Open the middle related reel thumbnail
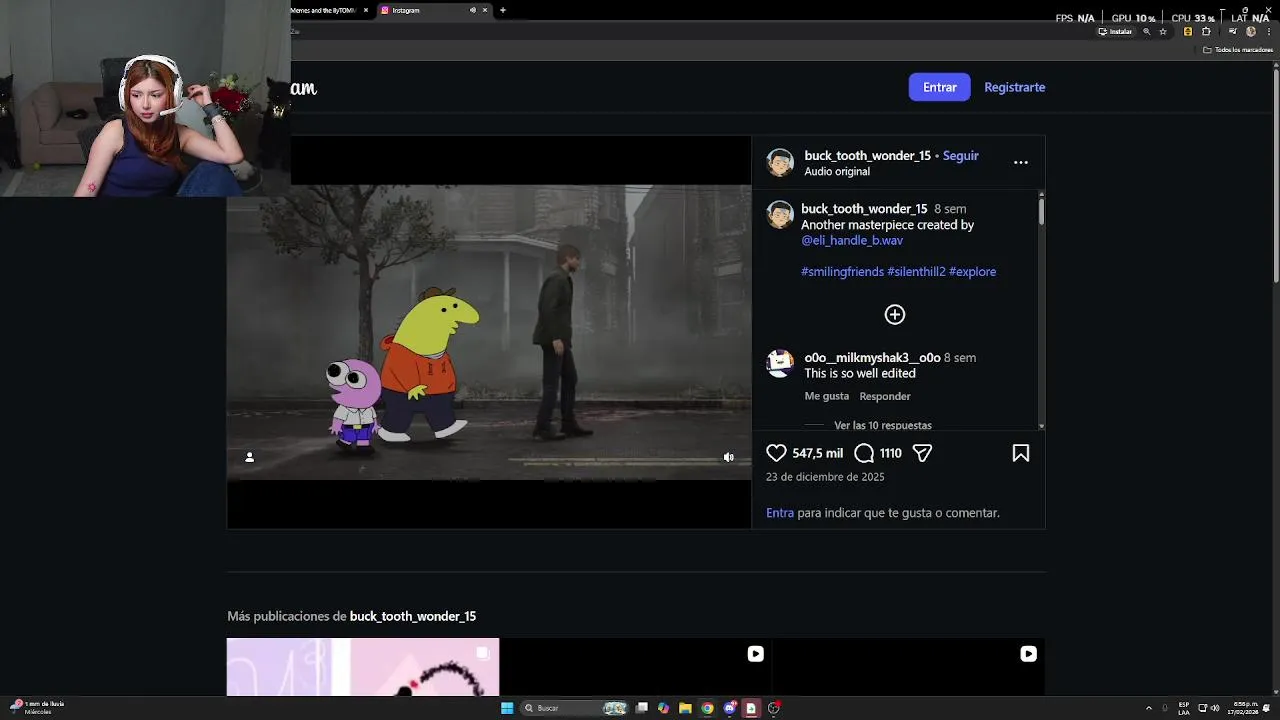This screenshot has height=720, width=1280. 636,667
